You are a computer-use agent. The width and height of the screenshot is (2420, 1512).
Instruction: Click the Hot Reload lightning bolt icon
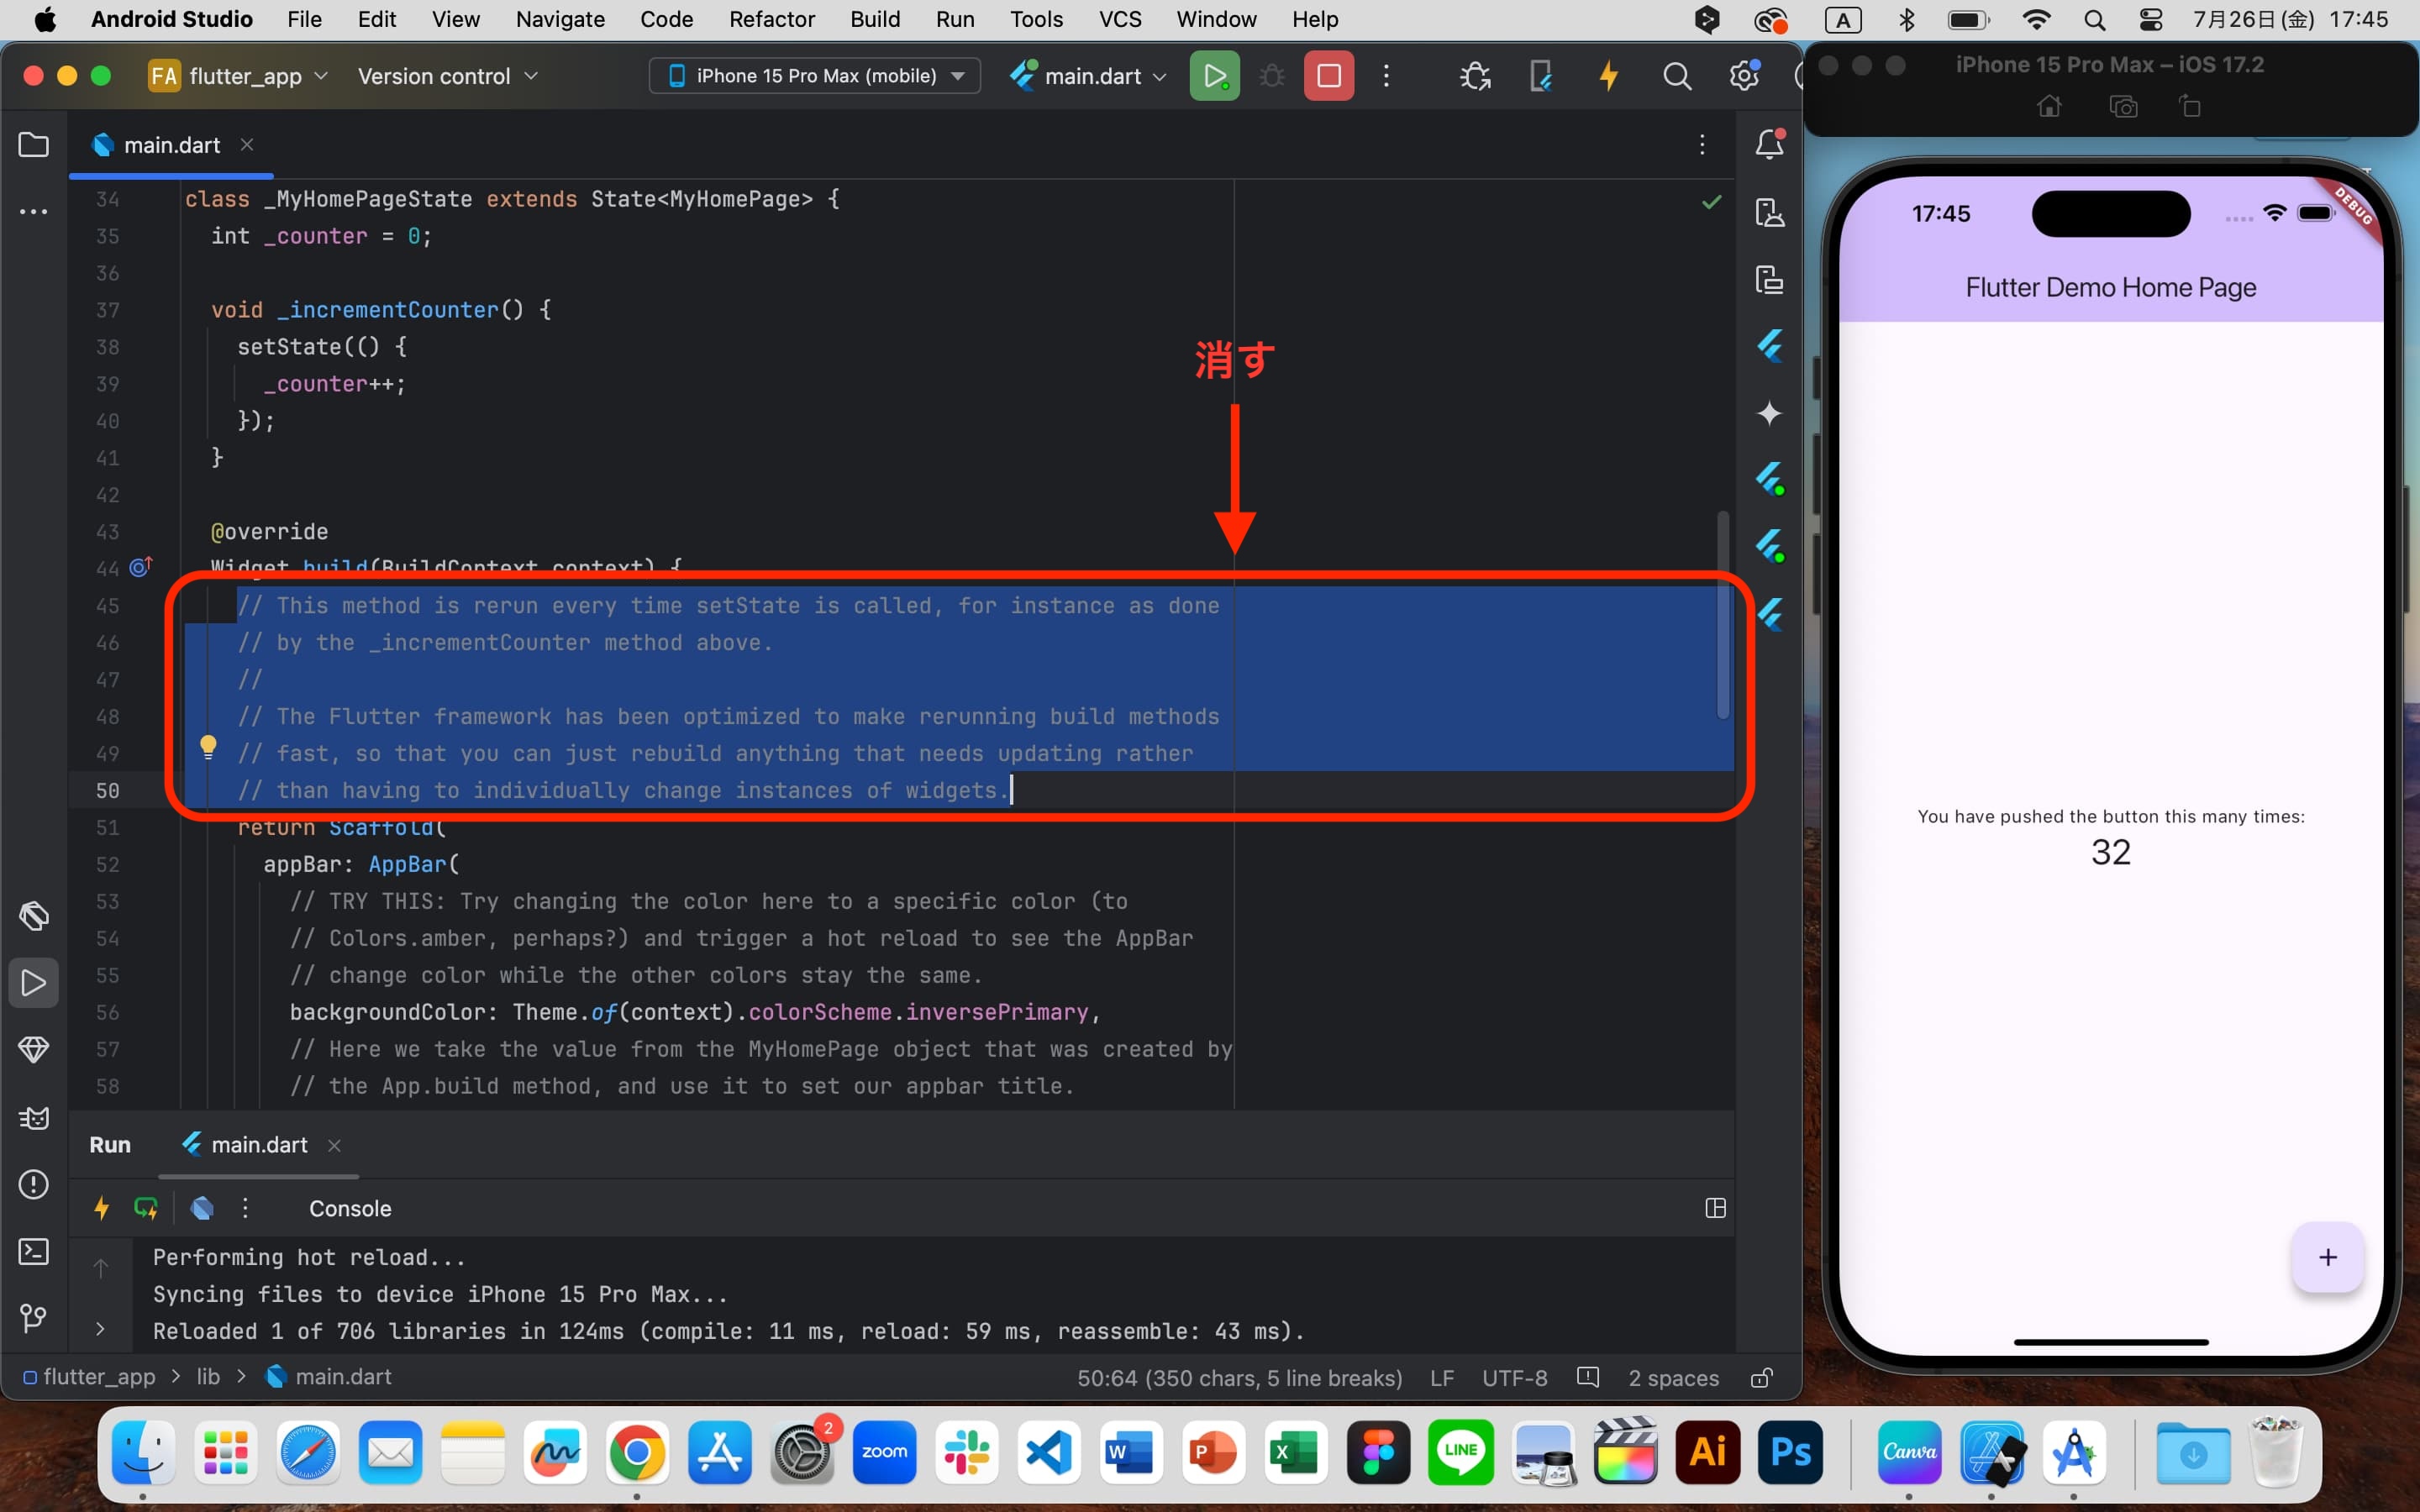click(1607, 76)
